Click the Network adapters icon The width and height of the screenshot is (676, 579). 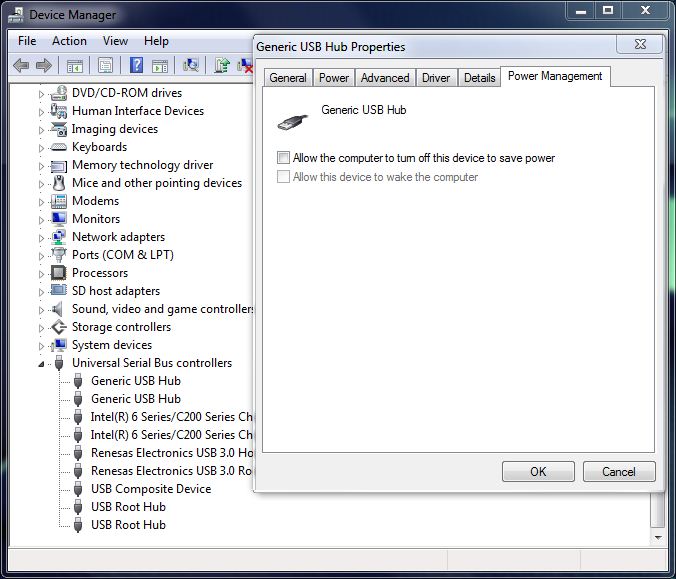[59, 237]
